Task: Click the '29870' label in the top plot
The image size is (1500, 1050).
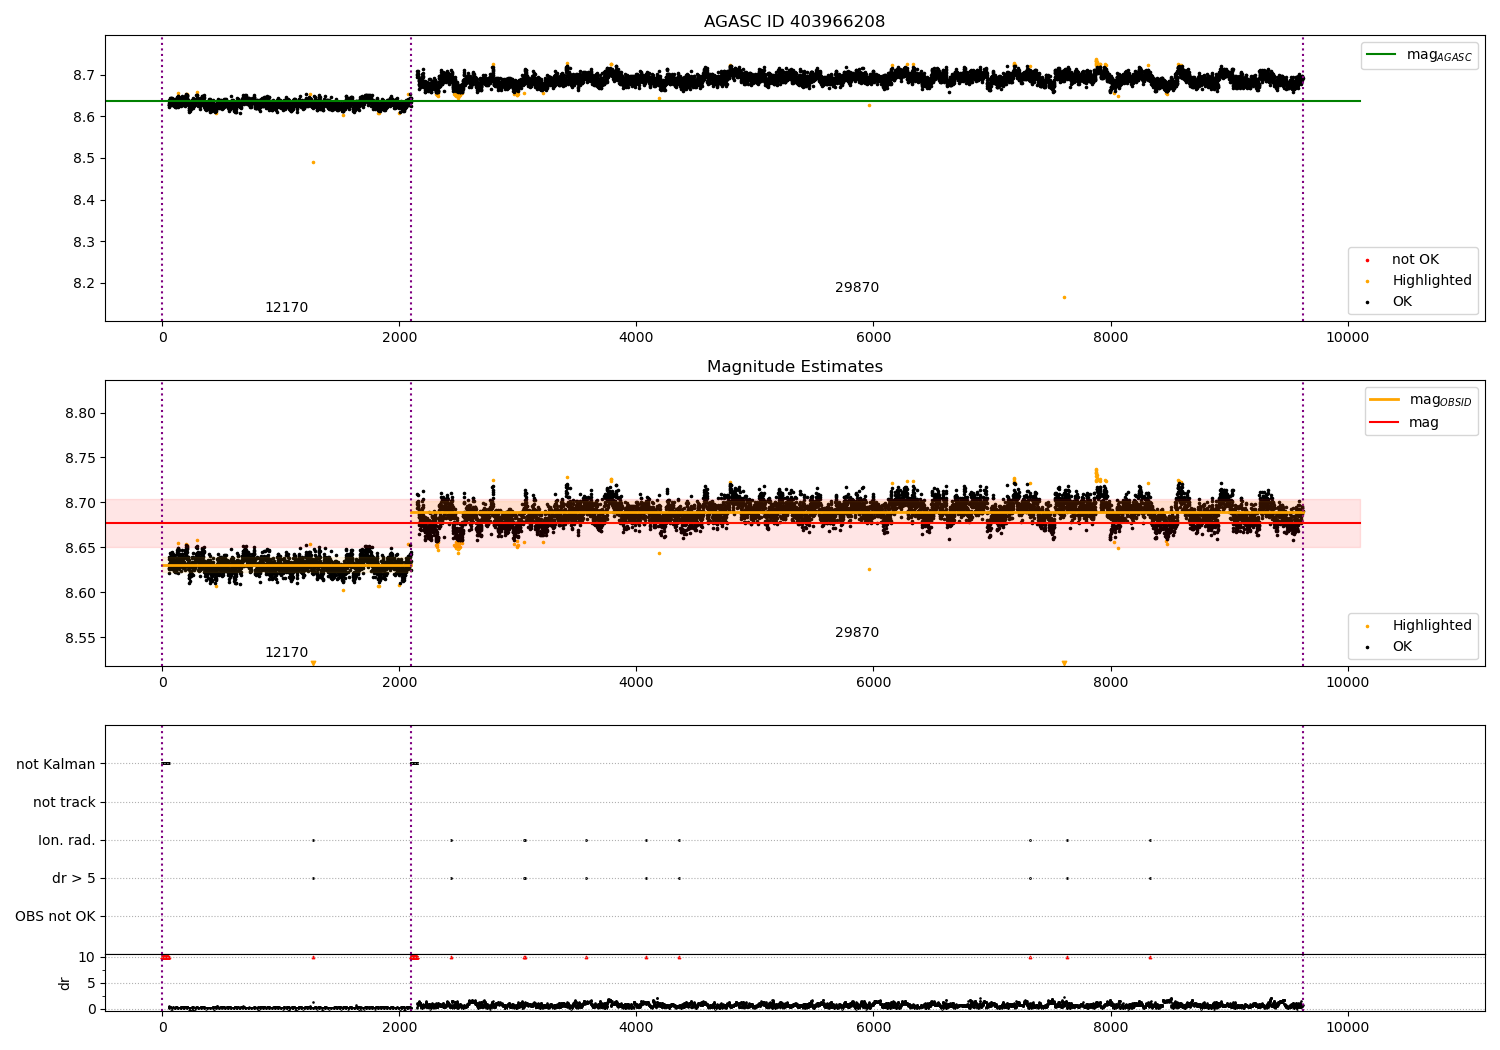Action: pyautogui.click(x=857, y=288)
